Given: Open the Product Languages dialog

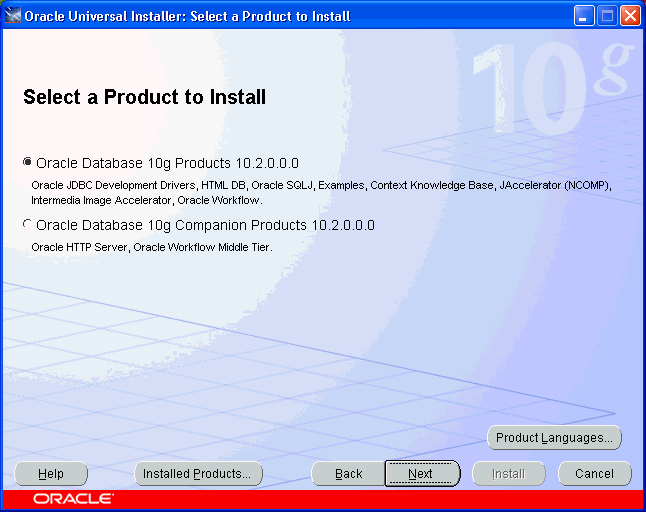Looking at the screenshot, I should (554, 438).
